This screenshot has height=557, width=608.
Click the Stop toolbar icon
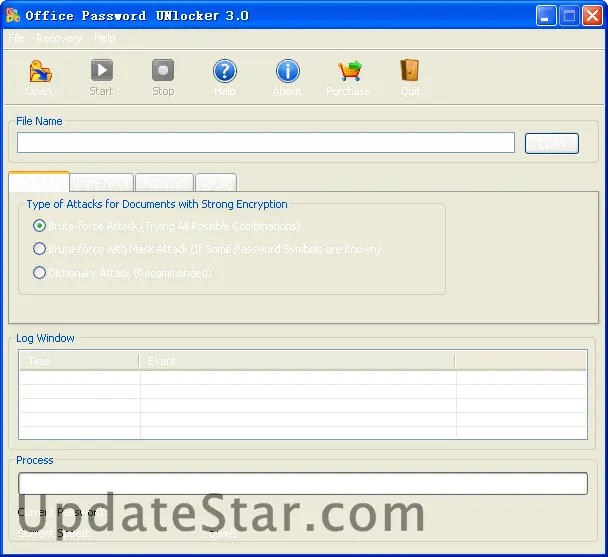coord(163,70)
